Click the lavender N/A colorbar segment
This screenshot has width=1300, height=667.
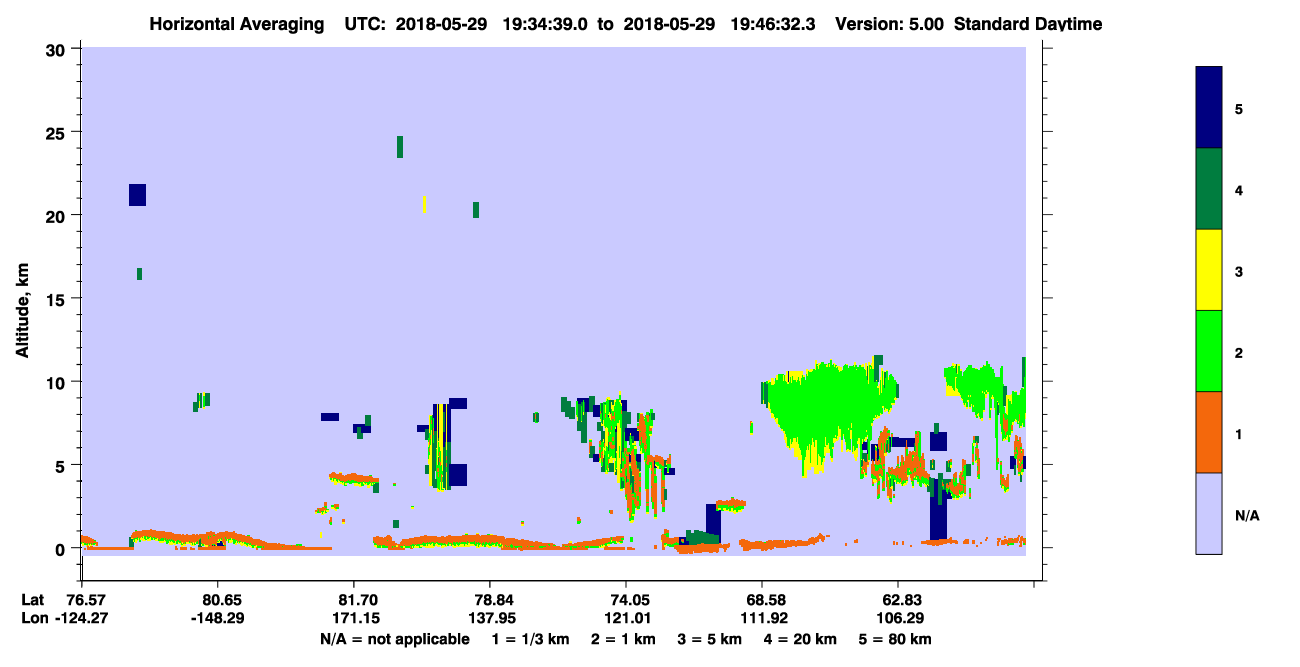coord(1209,513)
